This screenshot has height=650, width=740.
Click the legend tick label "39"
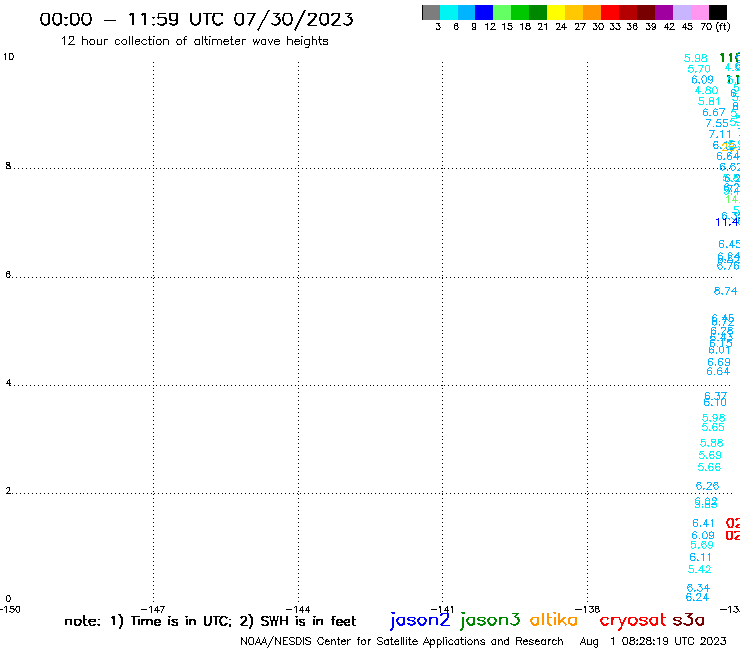651,27
